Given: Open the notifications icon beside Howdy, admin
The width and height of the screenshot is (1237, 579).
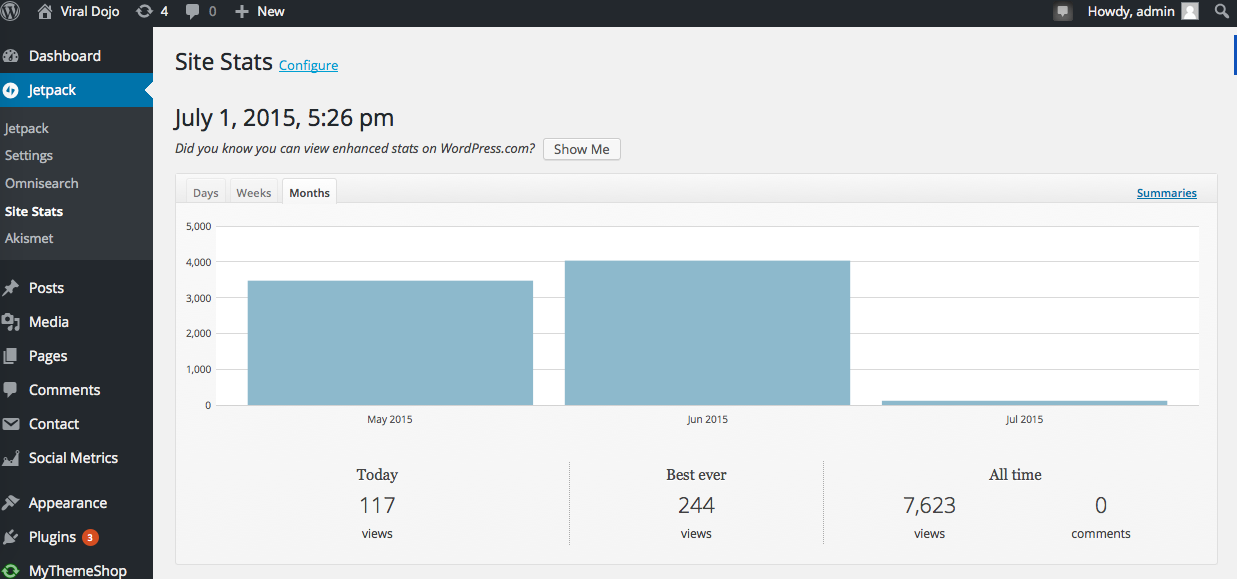Looking at the screenshot, I should click(1063, 12).
